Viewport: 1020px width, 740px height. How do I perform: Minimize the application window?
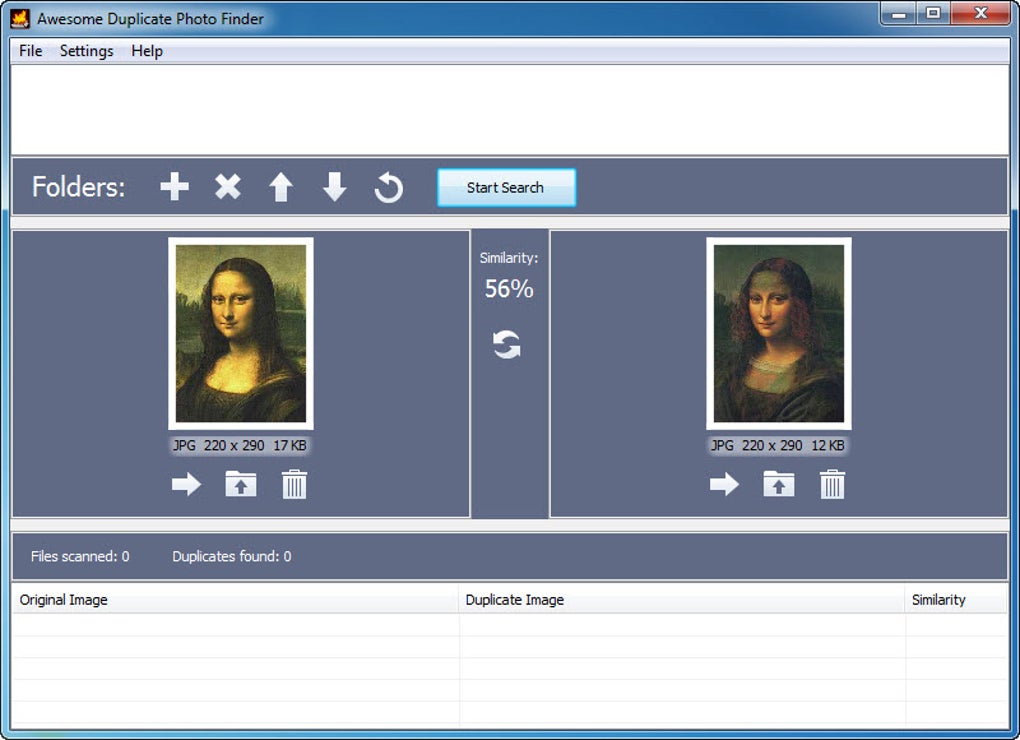899,14
